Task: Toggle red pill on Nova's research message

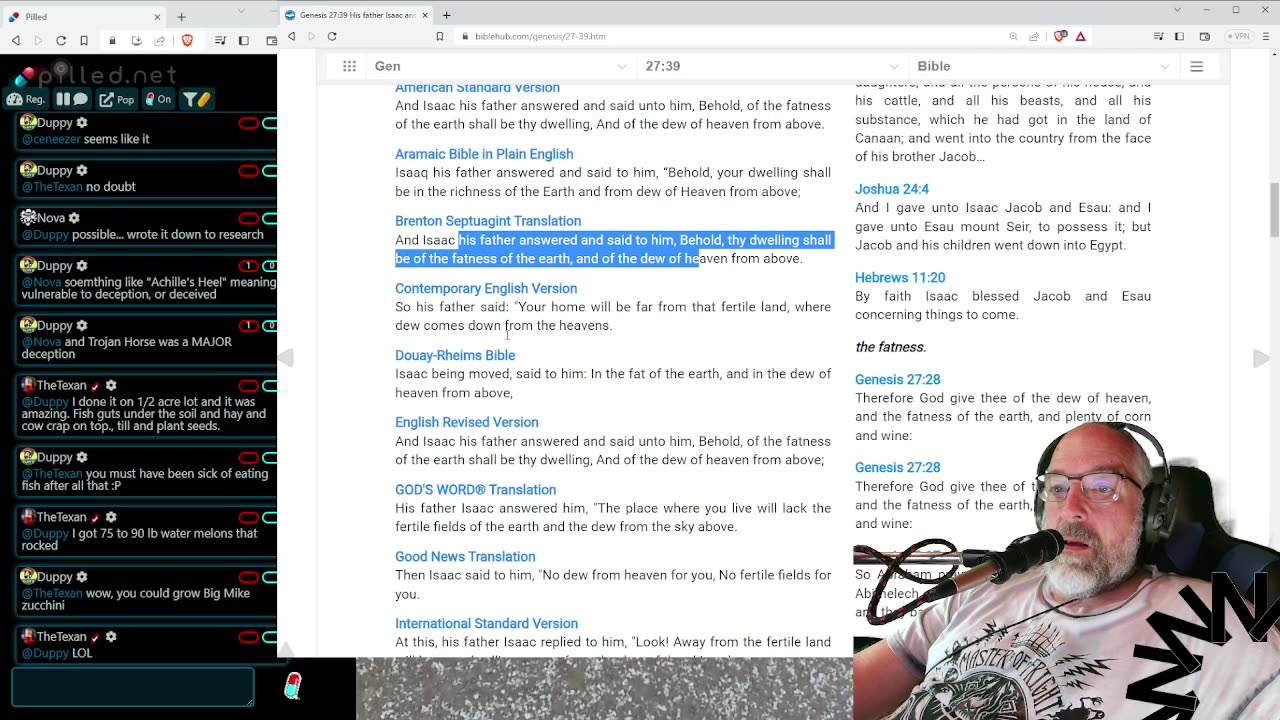Action: 248,219
